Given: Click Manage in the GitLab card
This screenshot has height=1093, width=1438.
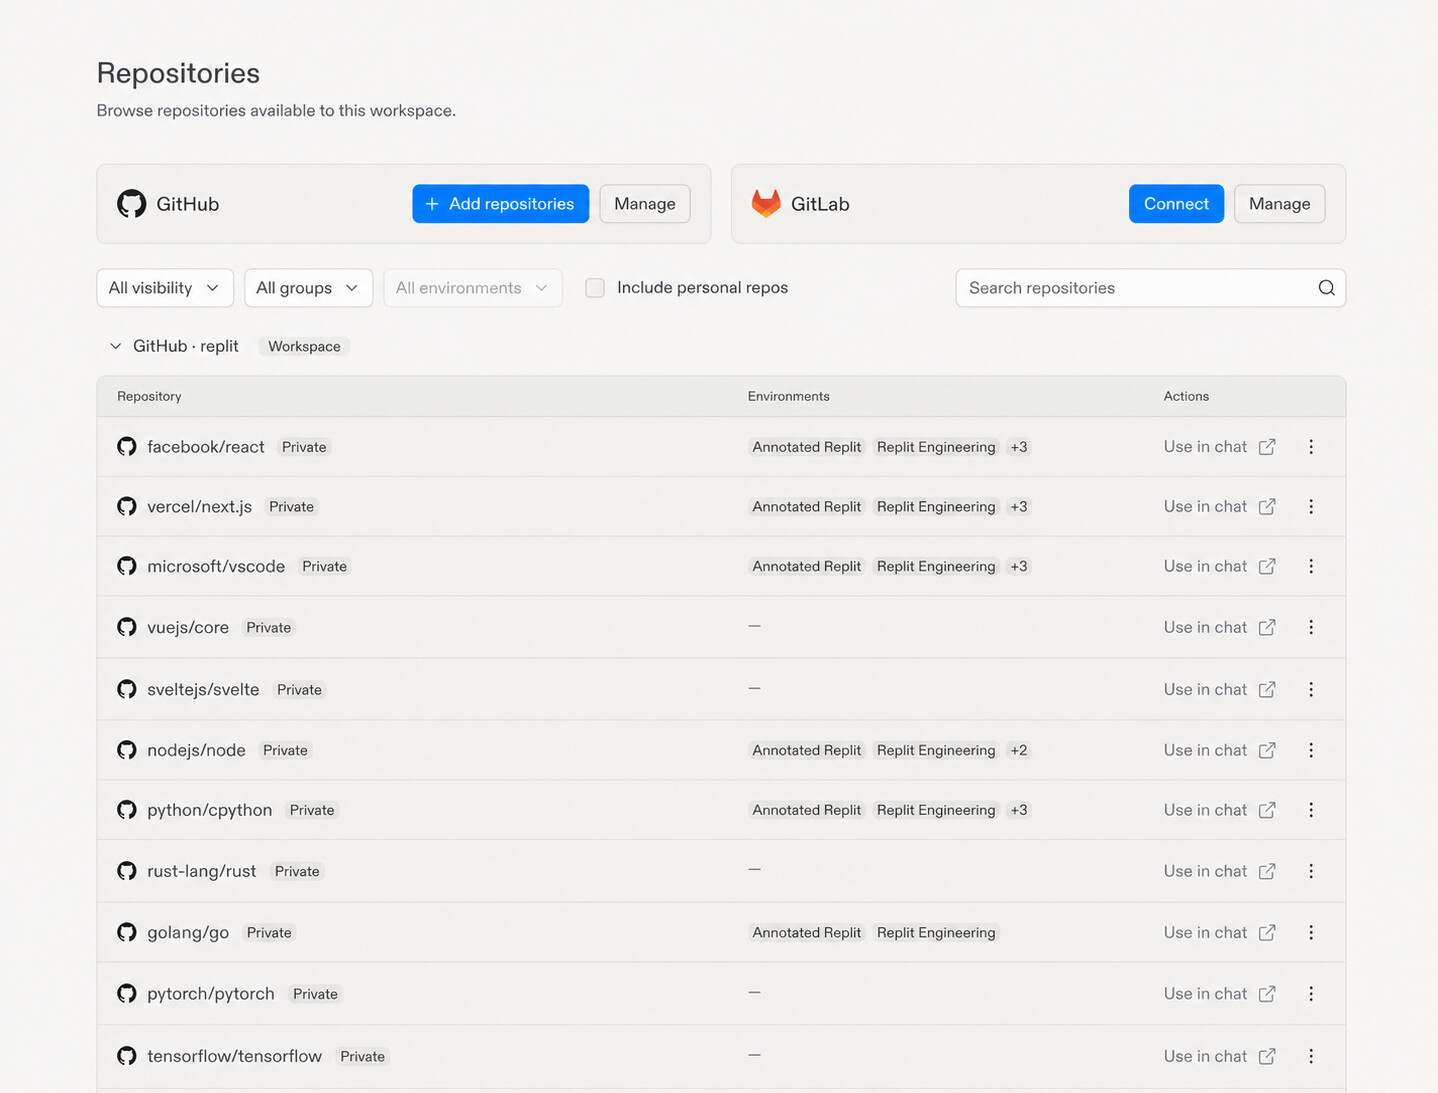Looking at the screenshot, I should [x=1280, y=204].
